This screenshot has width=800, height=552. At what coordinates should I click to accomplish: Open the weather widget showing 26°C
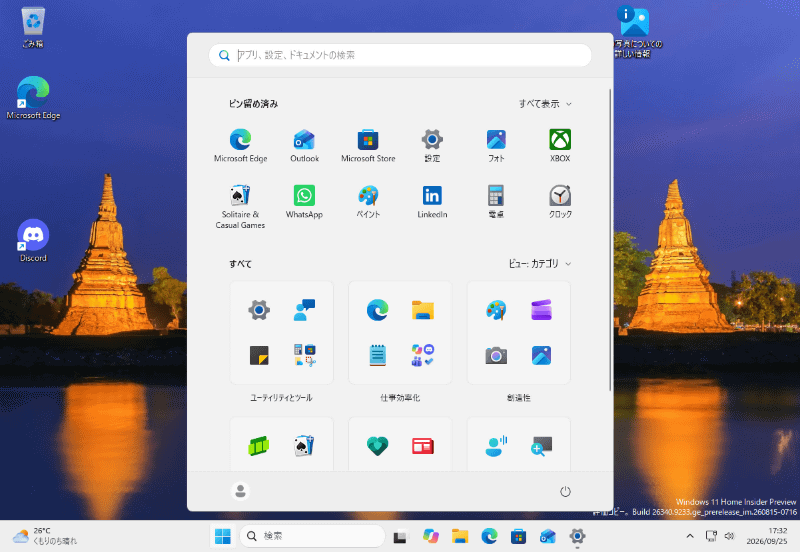pos(45,536)
